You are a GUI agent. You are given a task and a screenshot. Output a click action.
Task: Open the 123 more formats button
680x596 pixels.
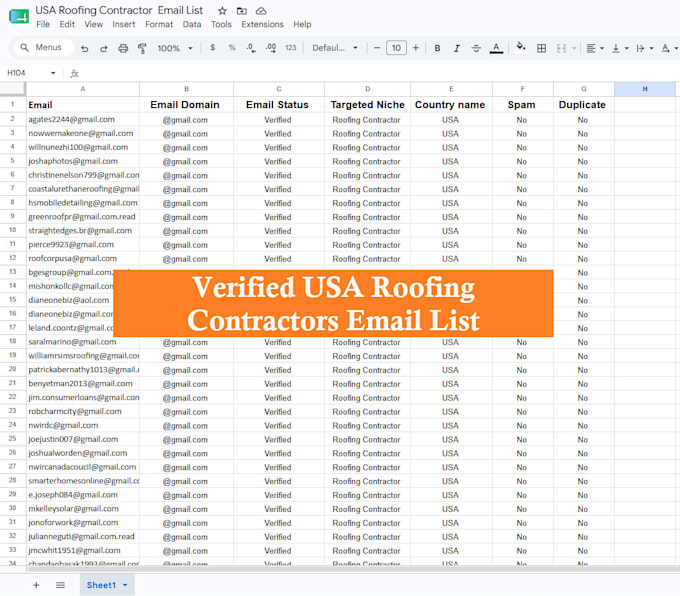pos(291,48)
